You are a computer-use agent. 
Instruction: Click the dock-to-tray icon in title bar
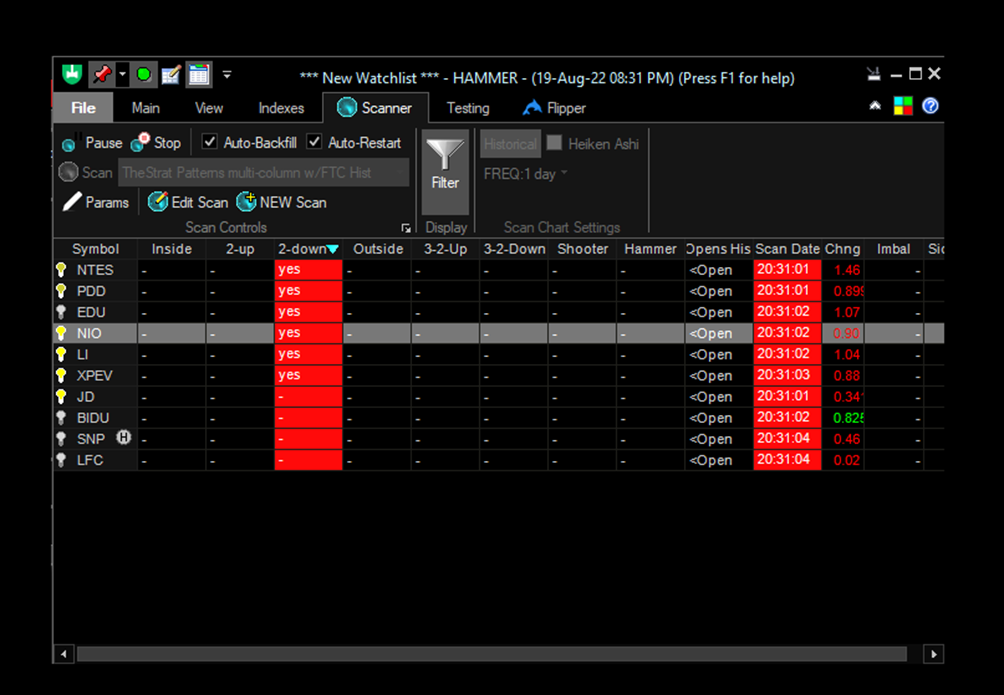874,74
